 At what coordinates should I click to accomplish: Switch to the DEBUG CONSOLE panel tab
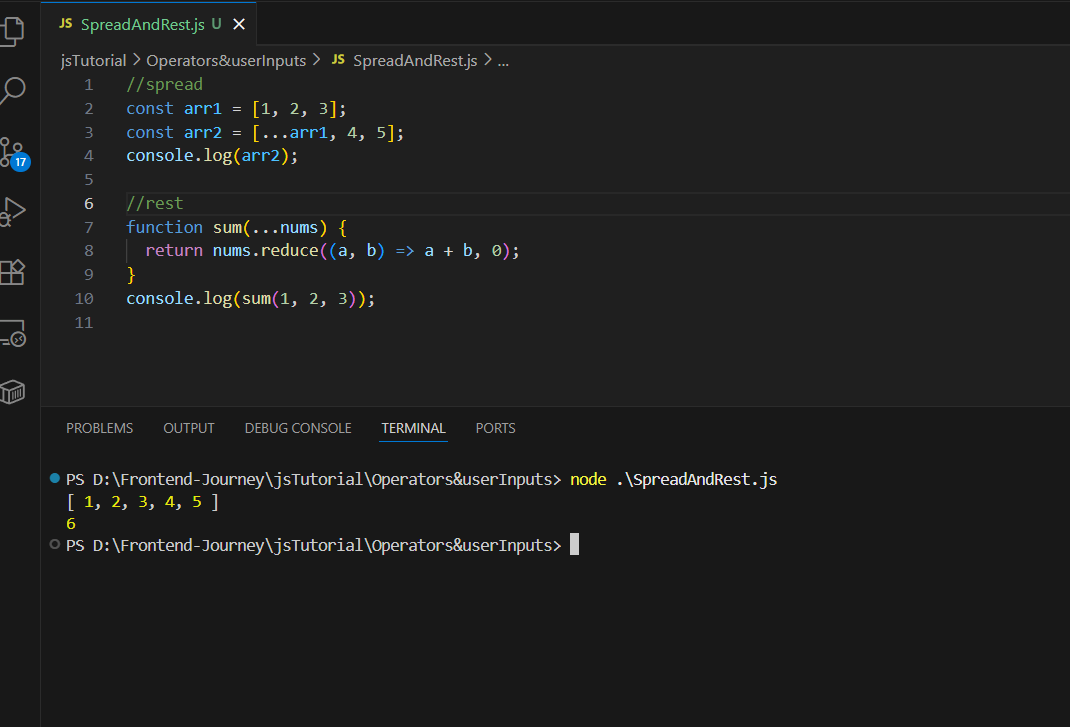tap(298, 428)
